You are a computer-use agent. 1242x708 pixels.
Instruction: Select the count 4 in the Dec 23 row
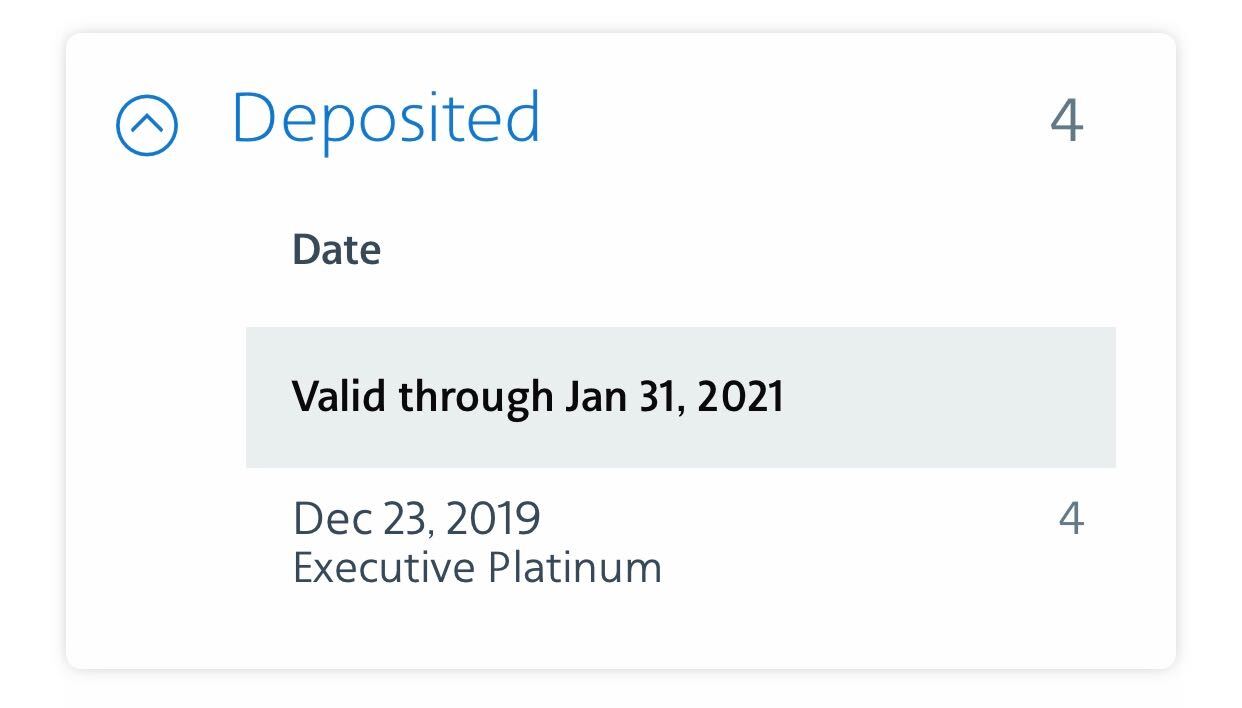(1071, 518)
